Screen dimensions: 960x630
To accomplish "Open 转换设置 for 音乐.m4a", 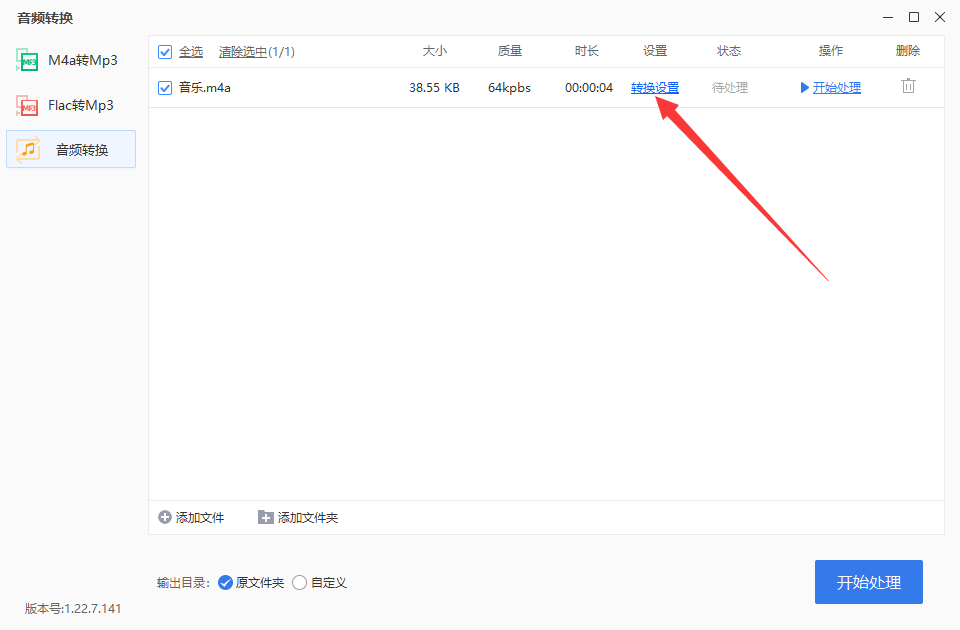I will click(x=655, y=88).
